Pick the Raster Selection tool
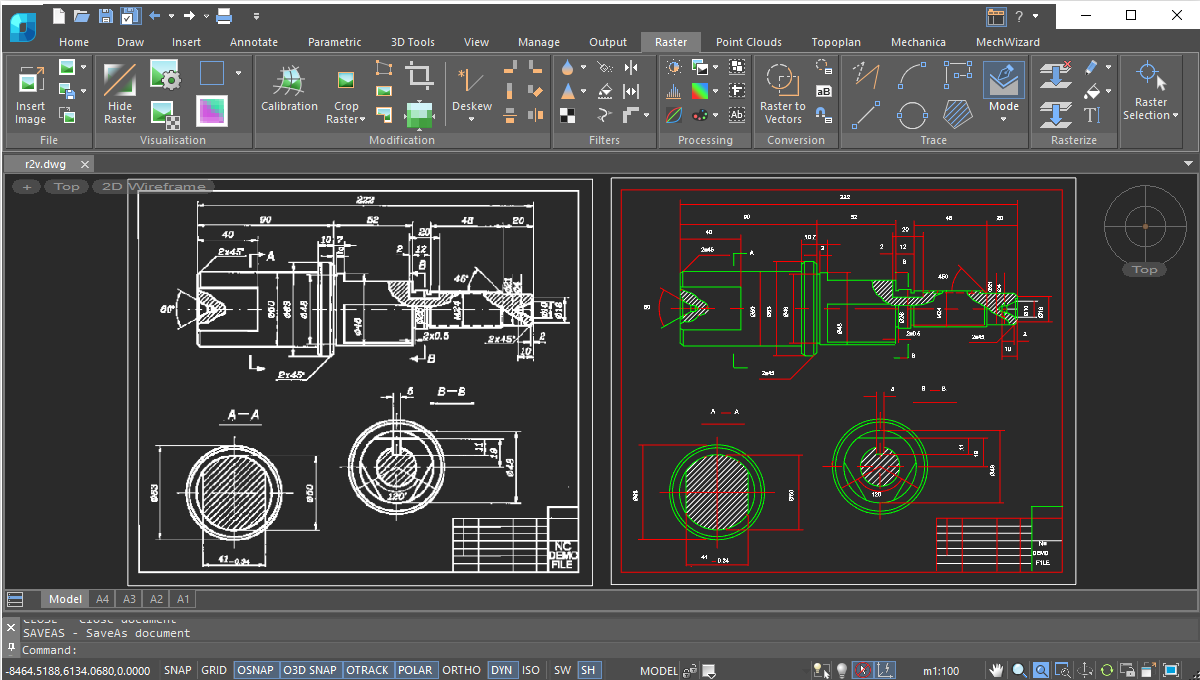This screenshot has width=1200, height=680. 1148,80
